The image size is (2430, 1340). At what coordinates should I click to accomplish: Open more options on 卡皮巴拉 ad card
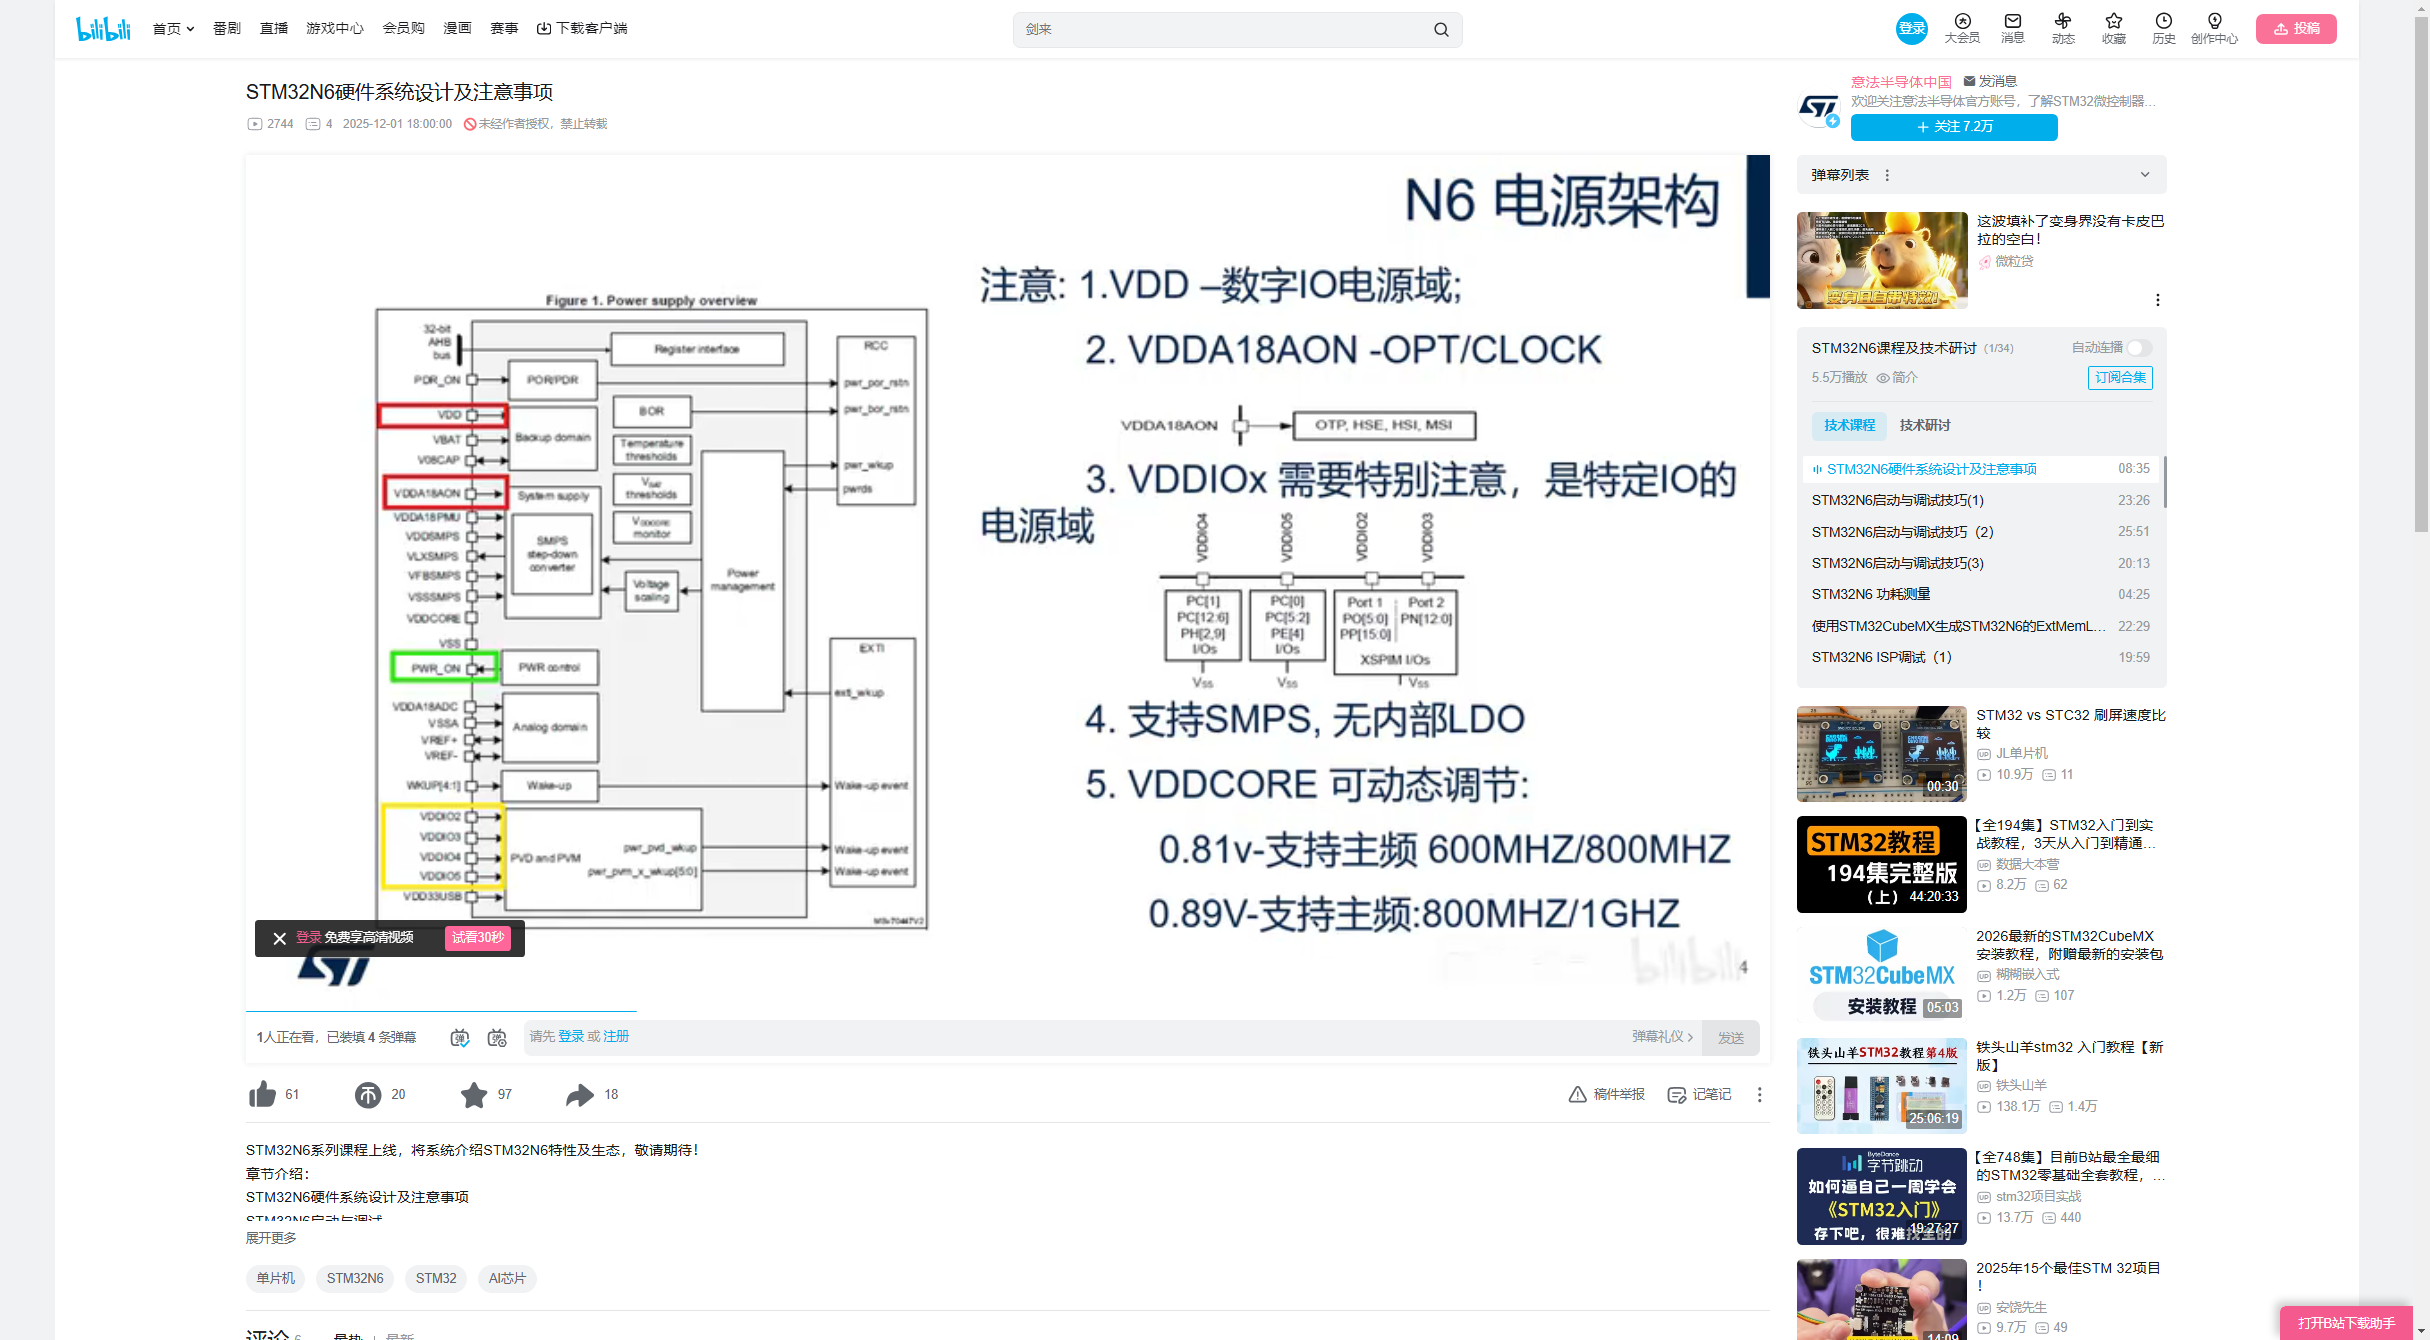[x=2158, y=300]
